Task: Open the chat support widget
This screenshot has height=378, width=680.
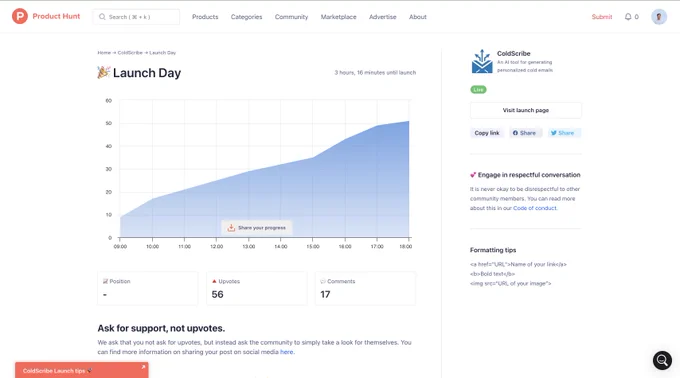Action: click(x=662, y=360)
